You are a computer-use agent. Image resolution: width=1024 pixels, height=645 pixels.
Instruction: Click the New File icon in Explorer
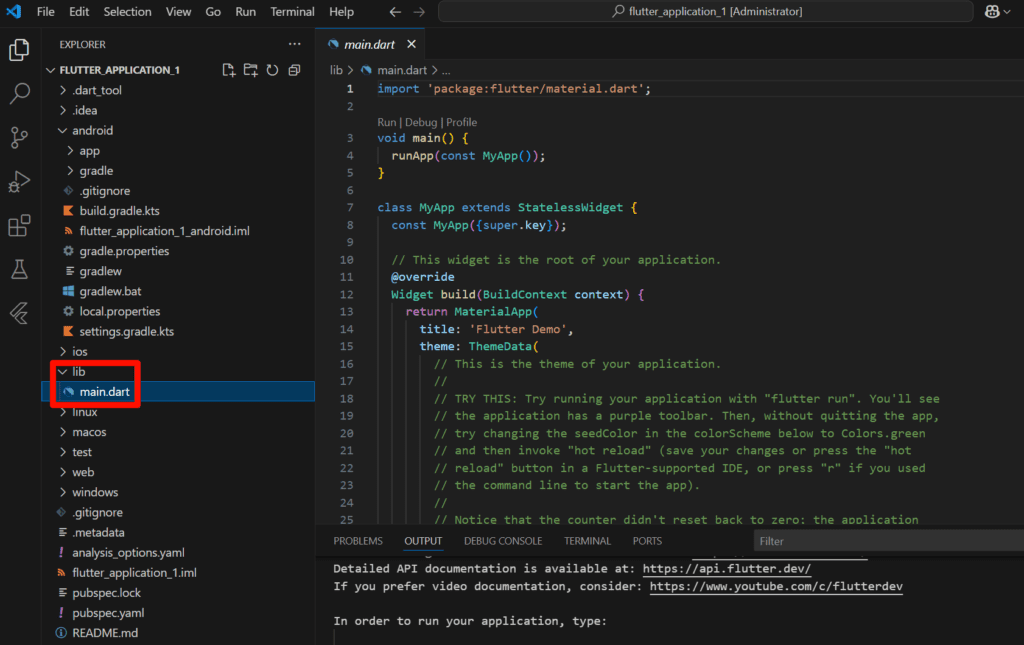(229, 71)
